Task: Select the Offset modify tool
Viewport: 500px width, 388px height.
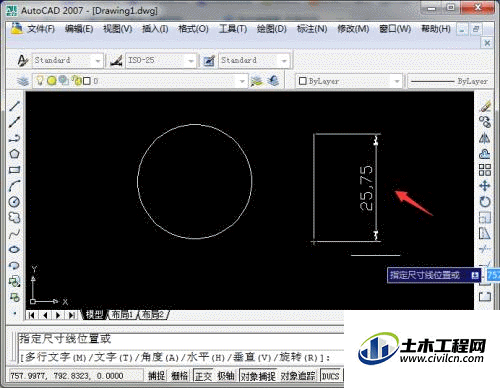Action: point(485,154)
